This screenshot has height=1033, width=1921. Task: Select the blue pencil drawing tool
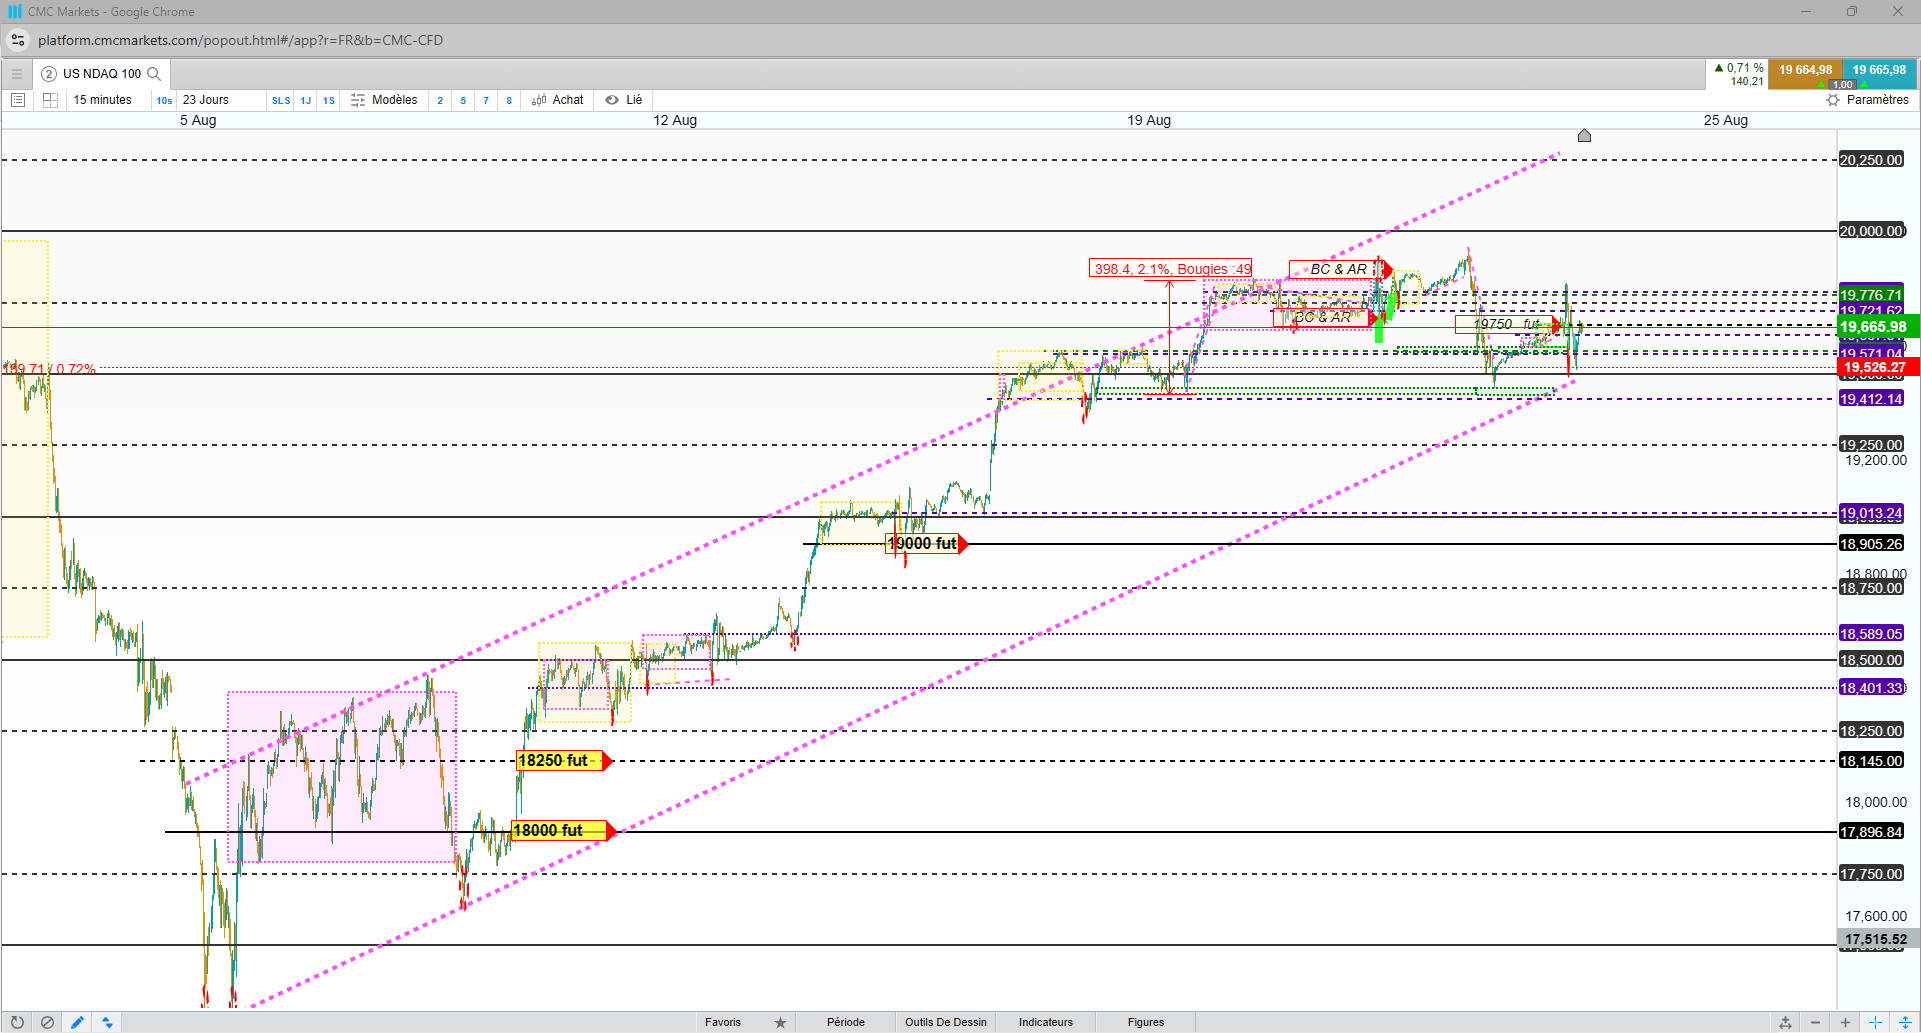pyautogui.click(x=77, y=1022)
